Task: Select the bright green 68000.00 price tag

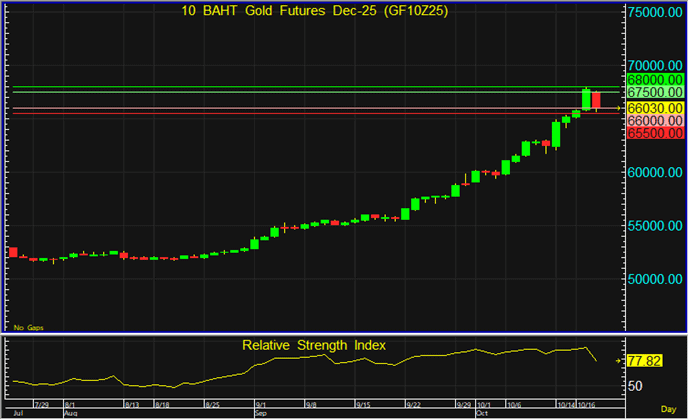Action: [x=655, y=79]
